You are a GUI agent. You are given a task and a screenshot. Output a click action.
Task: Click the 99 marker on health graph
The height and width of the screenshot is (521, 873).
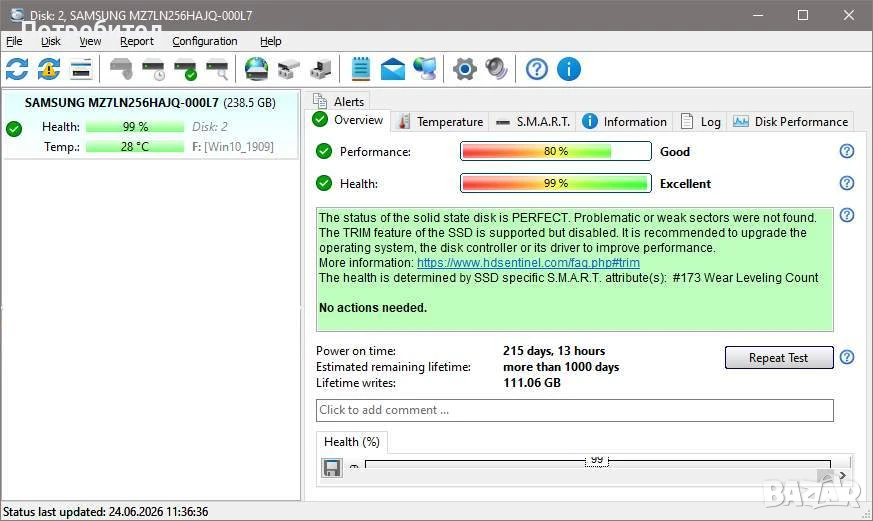[597, 460]
